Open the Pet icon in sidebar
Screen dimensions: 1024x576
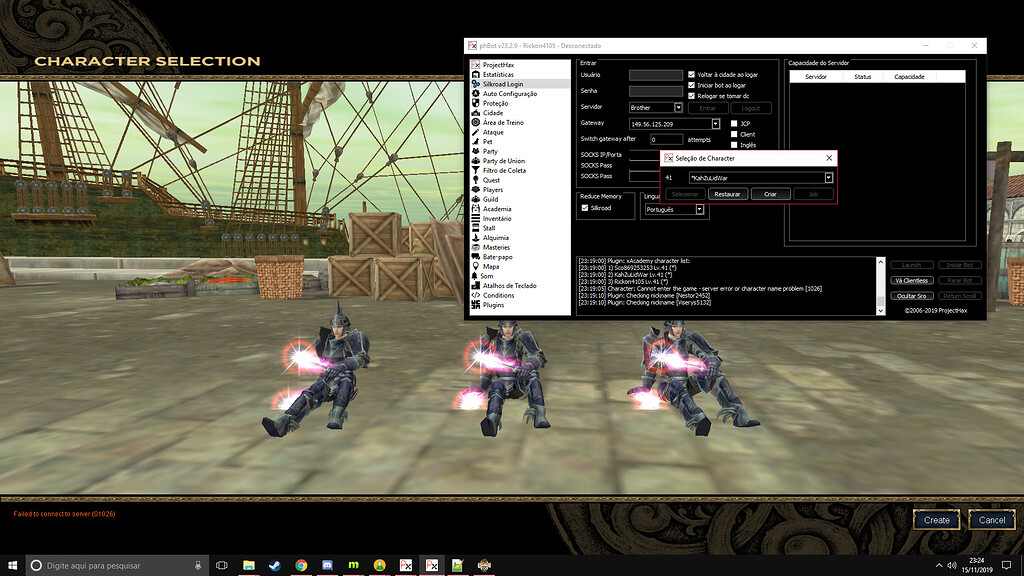pyautogui.click(x=475, y=142)
